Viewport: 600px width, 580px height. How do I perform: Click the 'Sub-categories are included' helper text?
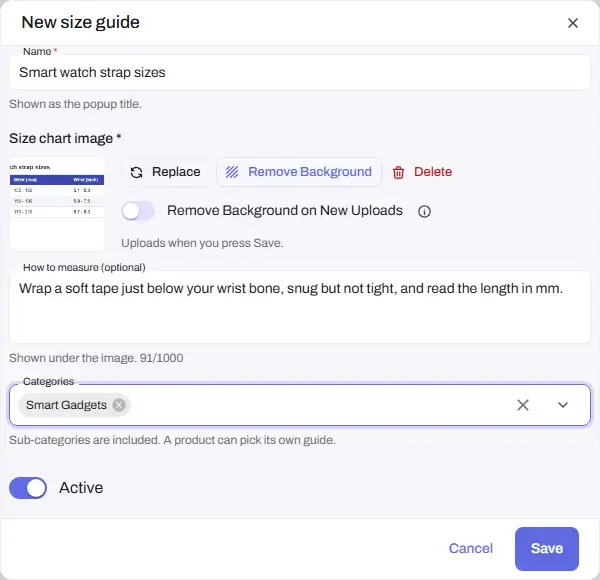tap(172, 440)
